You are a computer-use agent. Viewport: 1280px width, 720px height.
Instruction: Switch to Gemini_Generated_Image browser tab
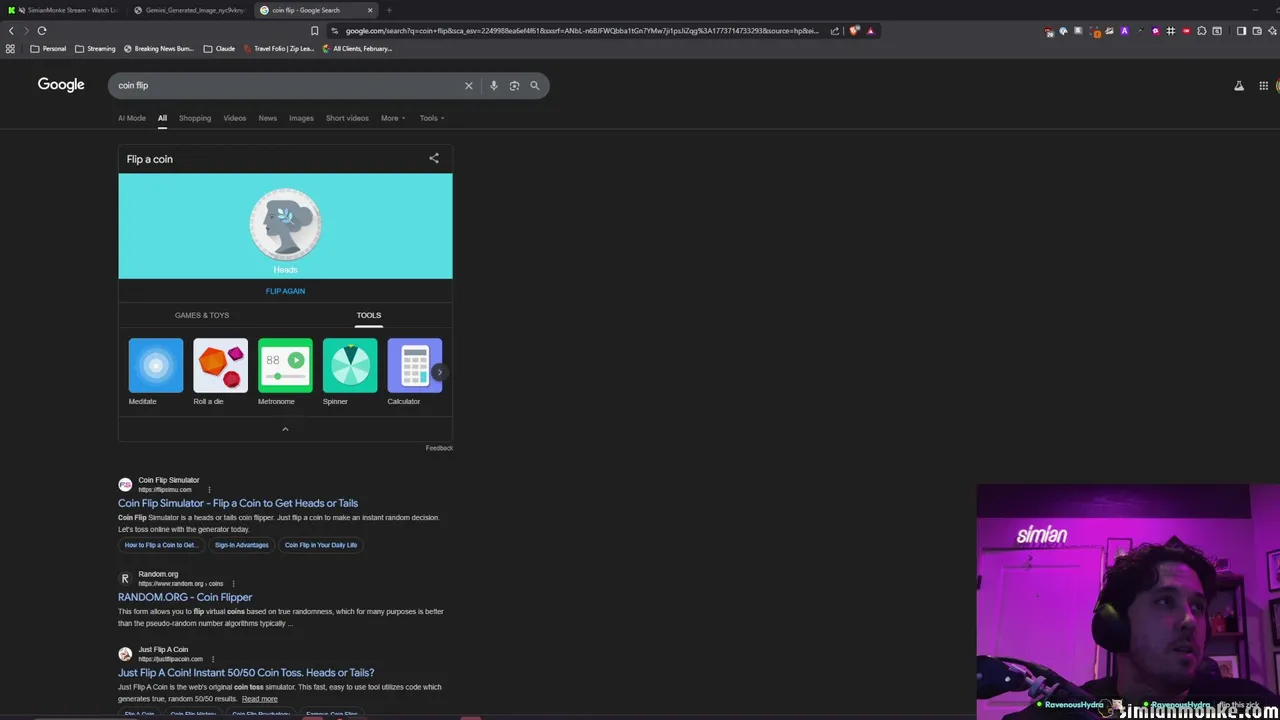click(190, 10)
